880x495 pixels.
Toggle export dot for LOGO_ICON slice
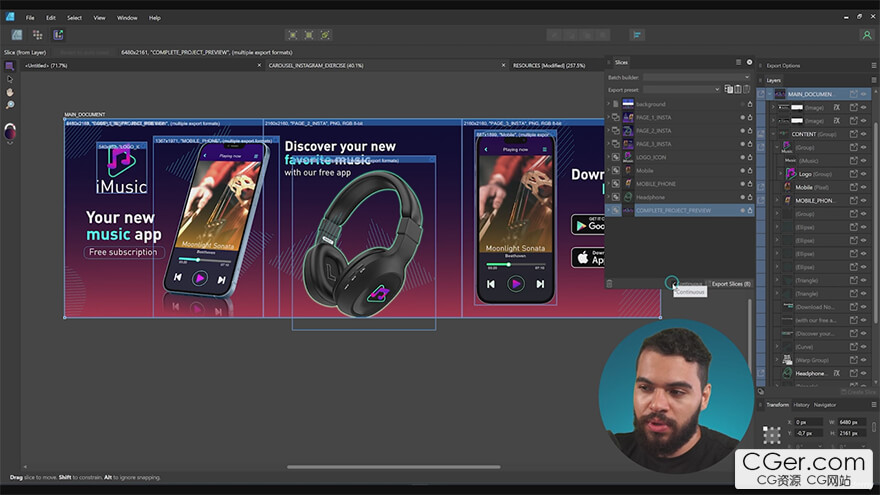pyautogui.click(x=742, y=157)
